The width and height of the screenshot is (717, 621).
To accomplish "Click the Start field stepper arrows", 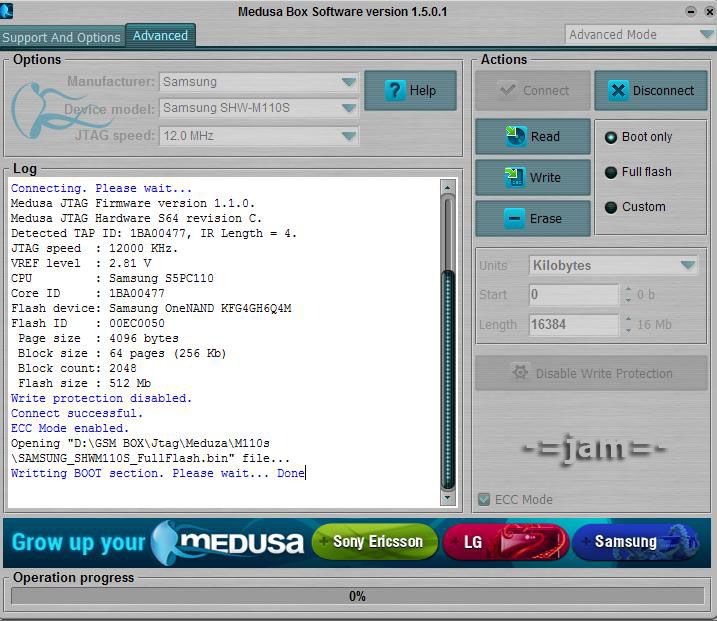I will pyautogui.click(x=628, y=294).
